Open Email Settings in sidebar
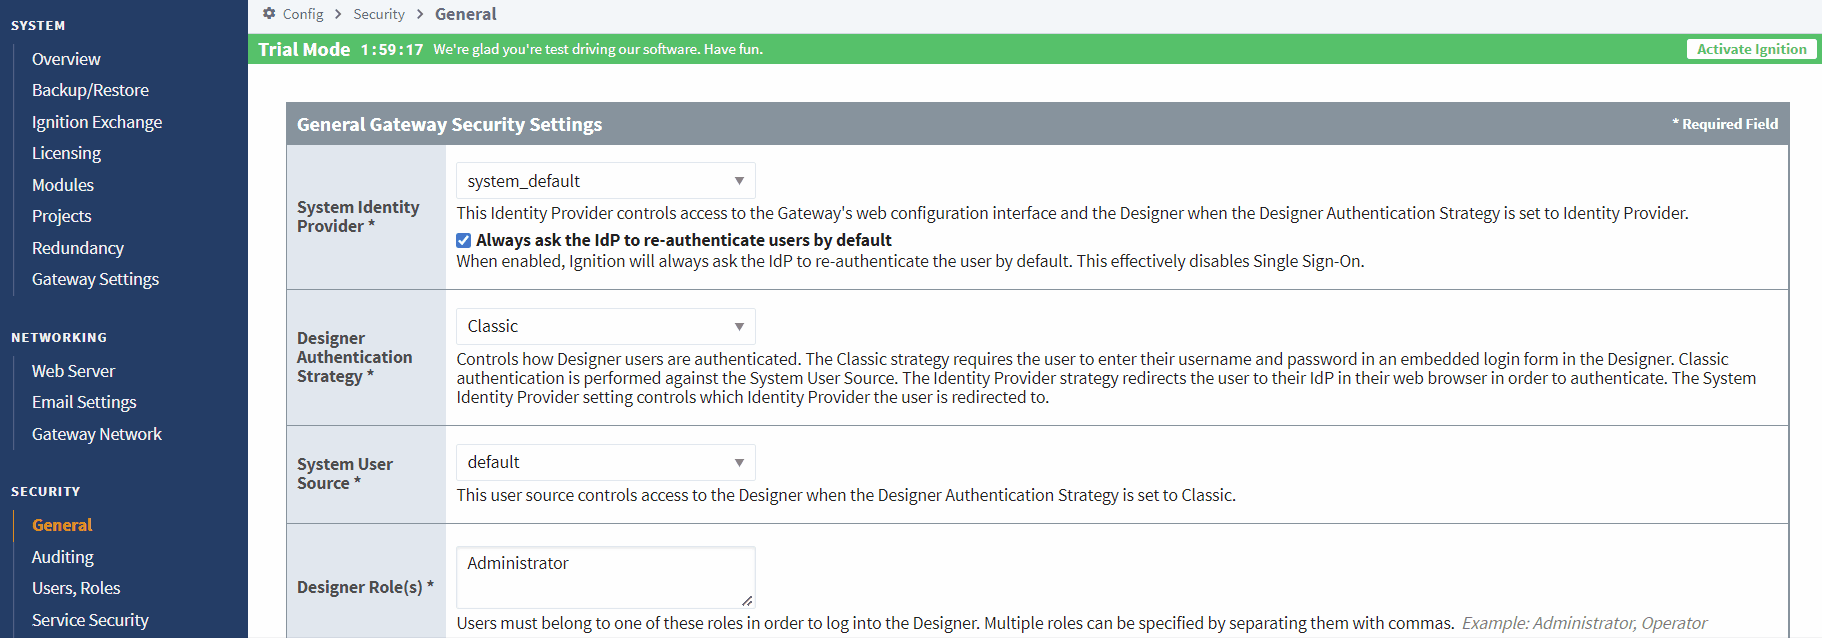Viewport: 1822px width, 638px height. [84, 402]
